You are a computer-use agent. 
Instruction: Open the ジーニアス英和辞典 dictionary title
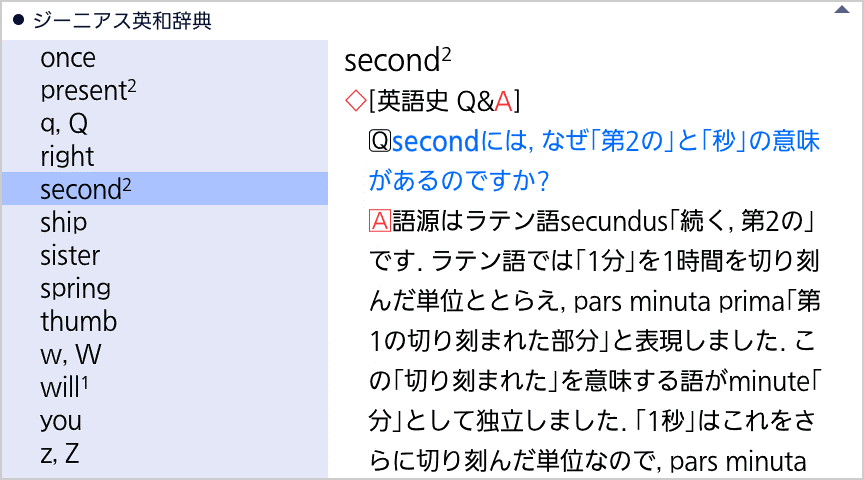coord(122,21)
